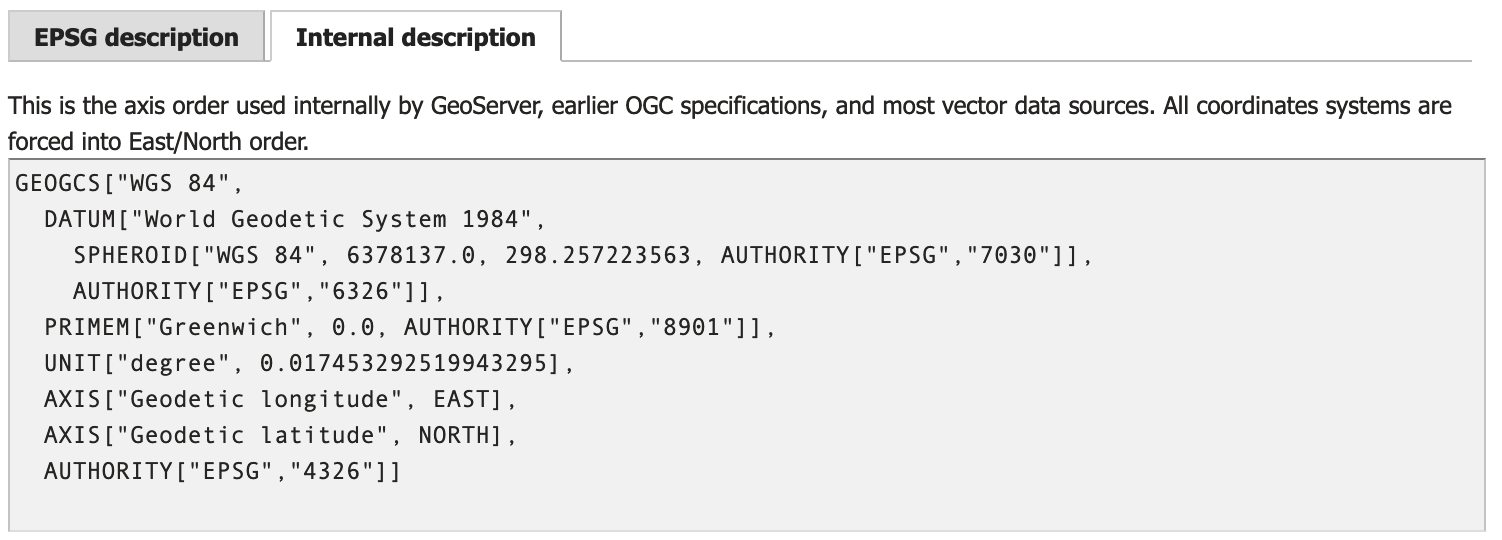Click the 0.017453292519943295 unit value

[x=403, y=363]
